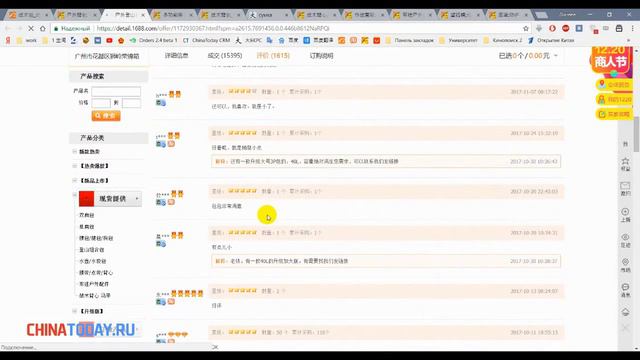Viewport: 640px width, 360px height.
Task: Open the 12.20 商人节 promo banner
Action: [611, 60]
